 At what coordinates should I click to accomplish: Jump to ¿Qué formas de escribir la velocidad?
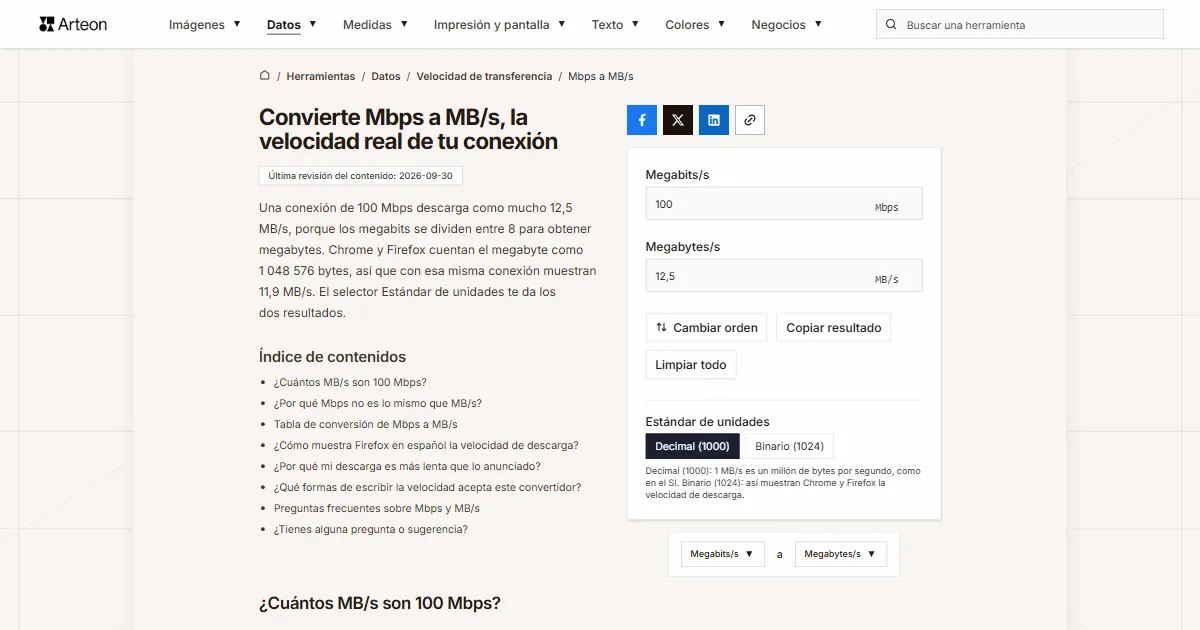(x=428, y=487)
